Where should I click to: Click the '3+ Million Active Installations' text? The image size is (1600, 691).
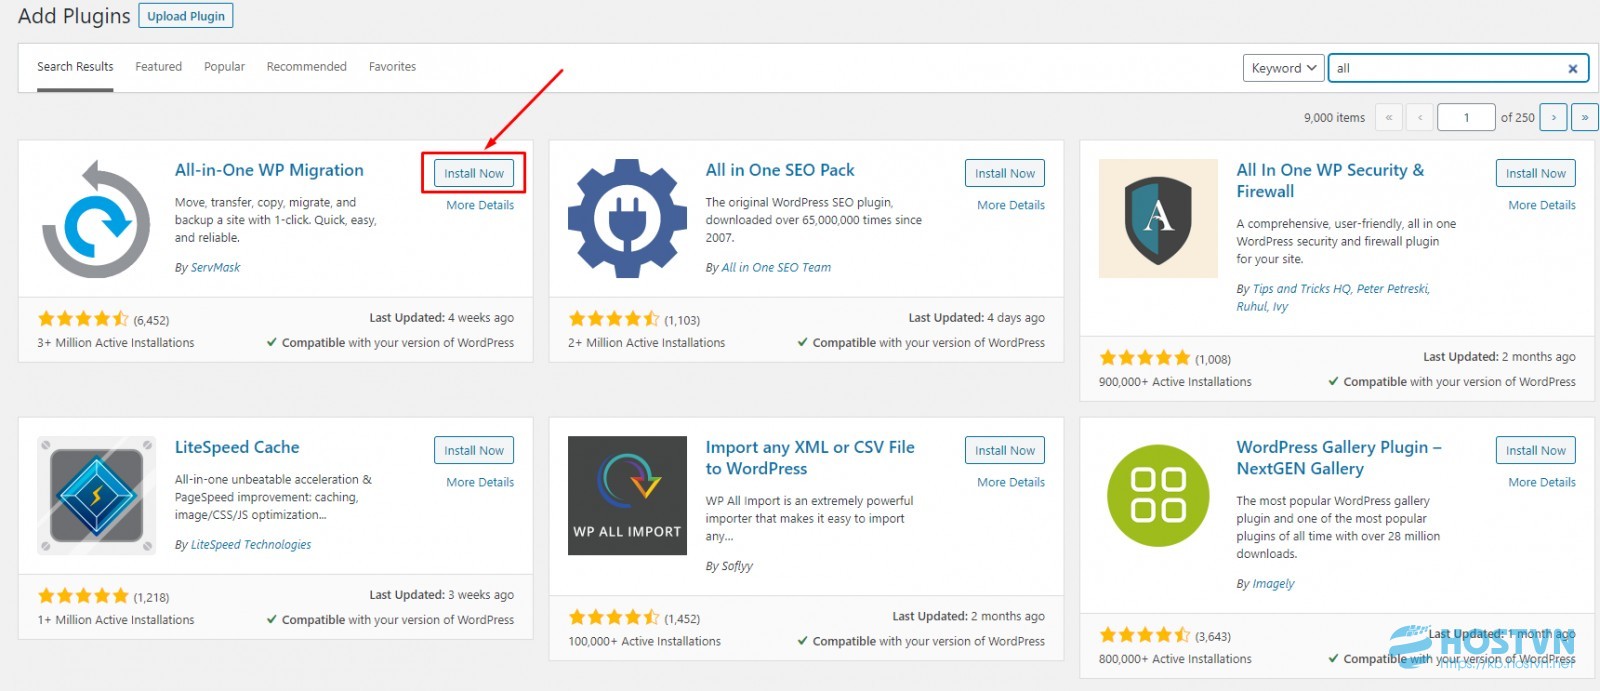coord(116,342)
